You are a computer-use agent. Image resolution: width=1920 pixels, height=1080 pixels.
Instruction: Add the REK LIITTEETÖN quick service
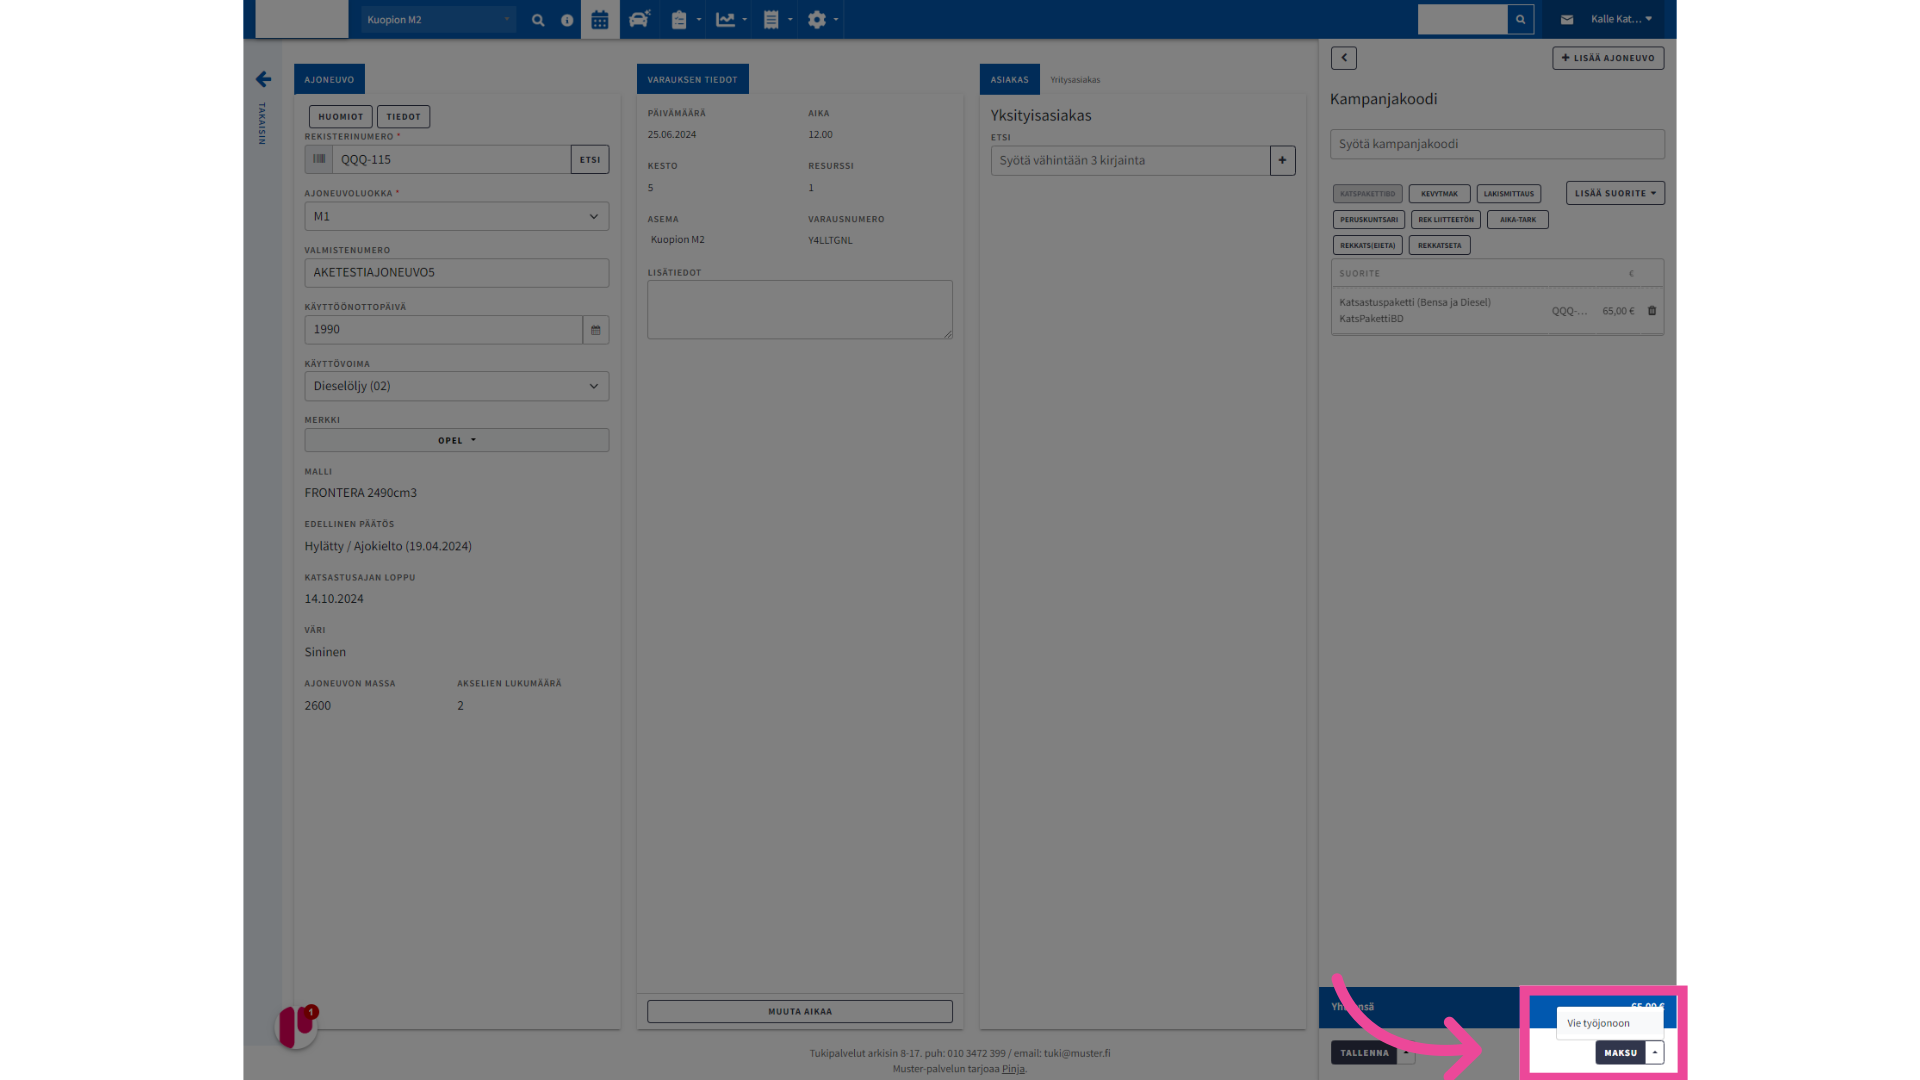click(x=1446, y=220)
